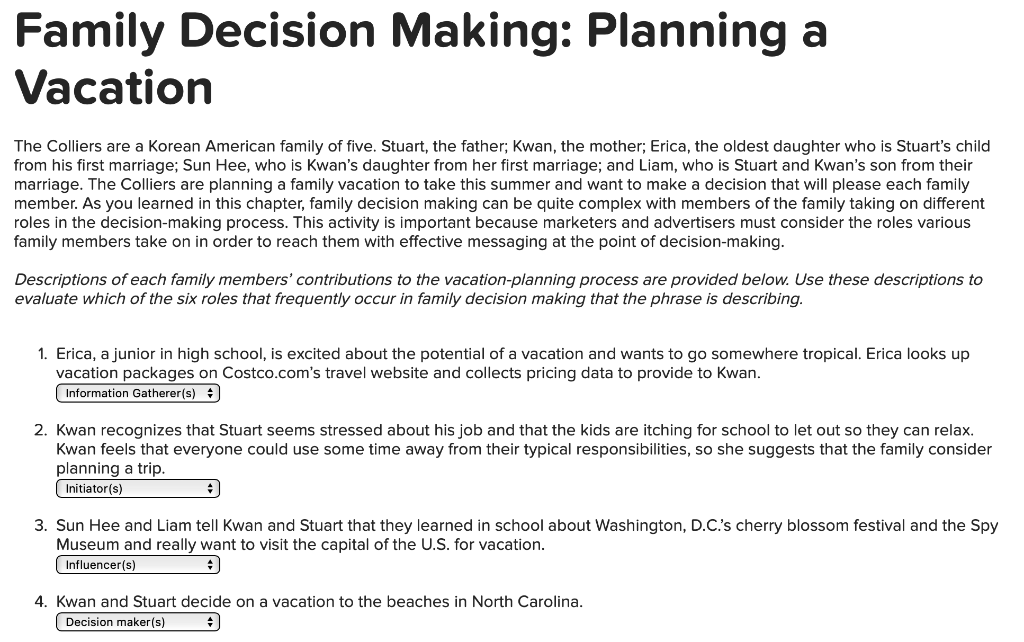Screen dimensions: 1024x642
Task: Click the arrow icon on the Influencer(s) selector
Action: click(211, 564)
